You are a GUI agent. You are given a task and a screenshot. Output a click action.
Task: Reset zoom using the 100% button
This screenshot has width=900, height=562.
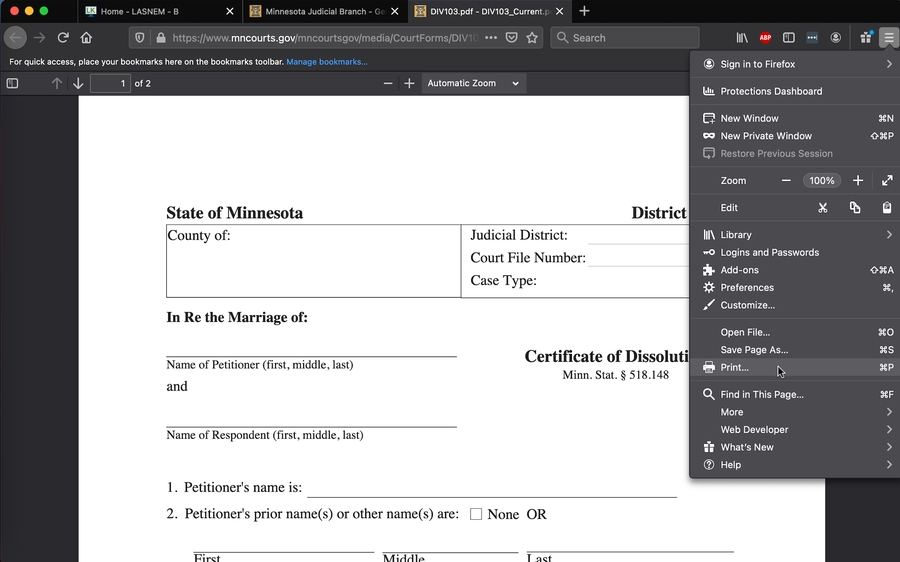point(822,181)
